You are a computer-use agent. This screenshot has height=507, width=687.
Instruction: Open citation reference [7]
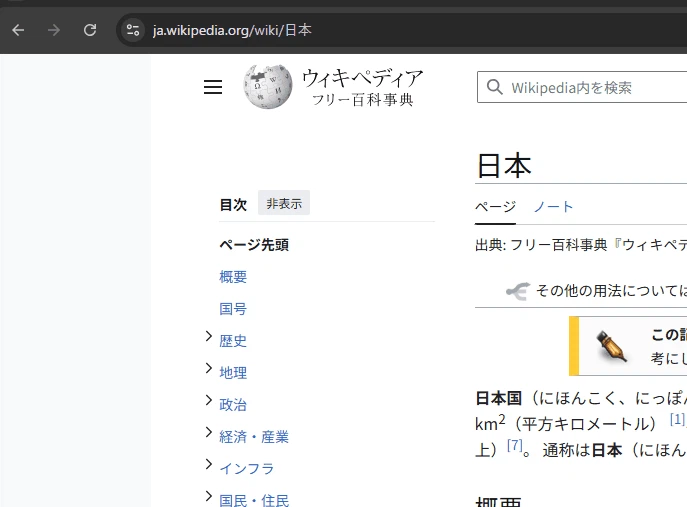point(514,445)
